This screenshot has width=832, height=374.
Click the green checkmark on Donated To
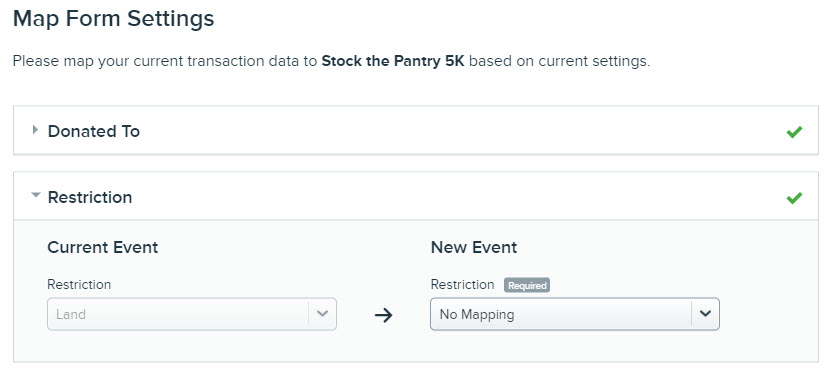(x=794, y=132)
